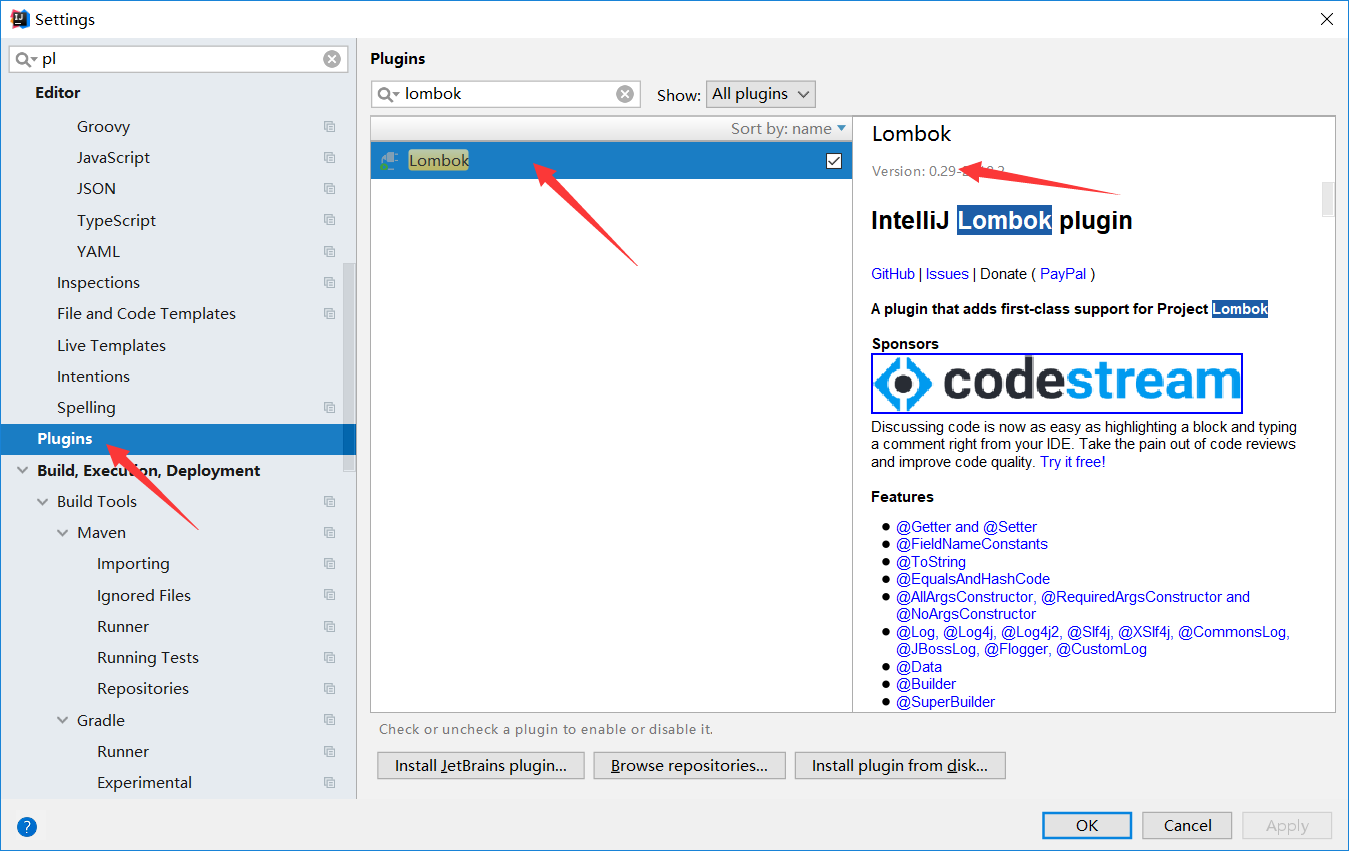Viewport: 1349px width, 851px height.
Task: Click the plugin description scrollbar
Action: (1328, 198)
